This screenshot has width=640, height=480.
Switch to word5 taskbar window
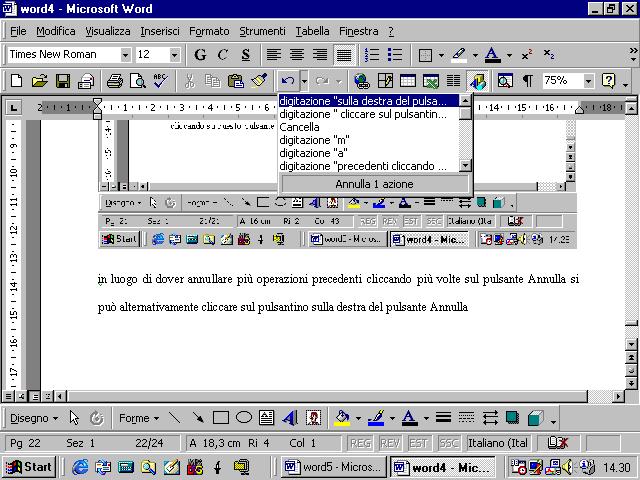(333, 467)
